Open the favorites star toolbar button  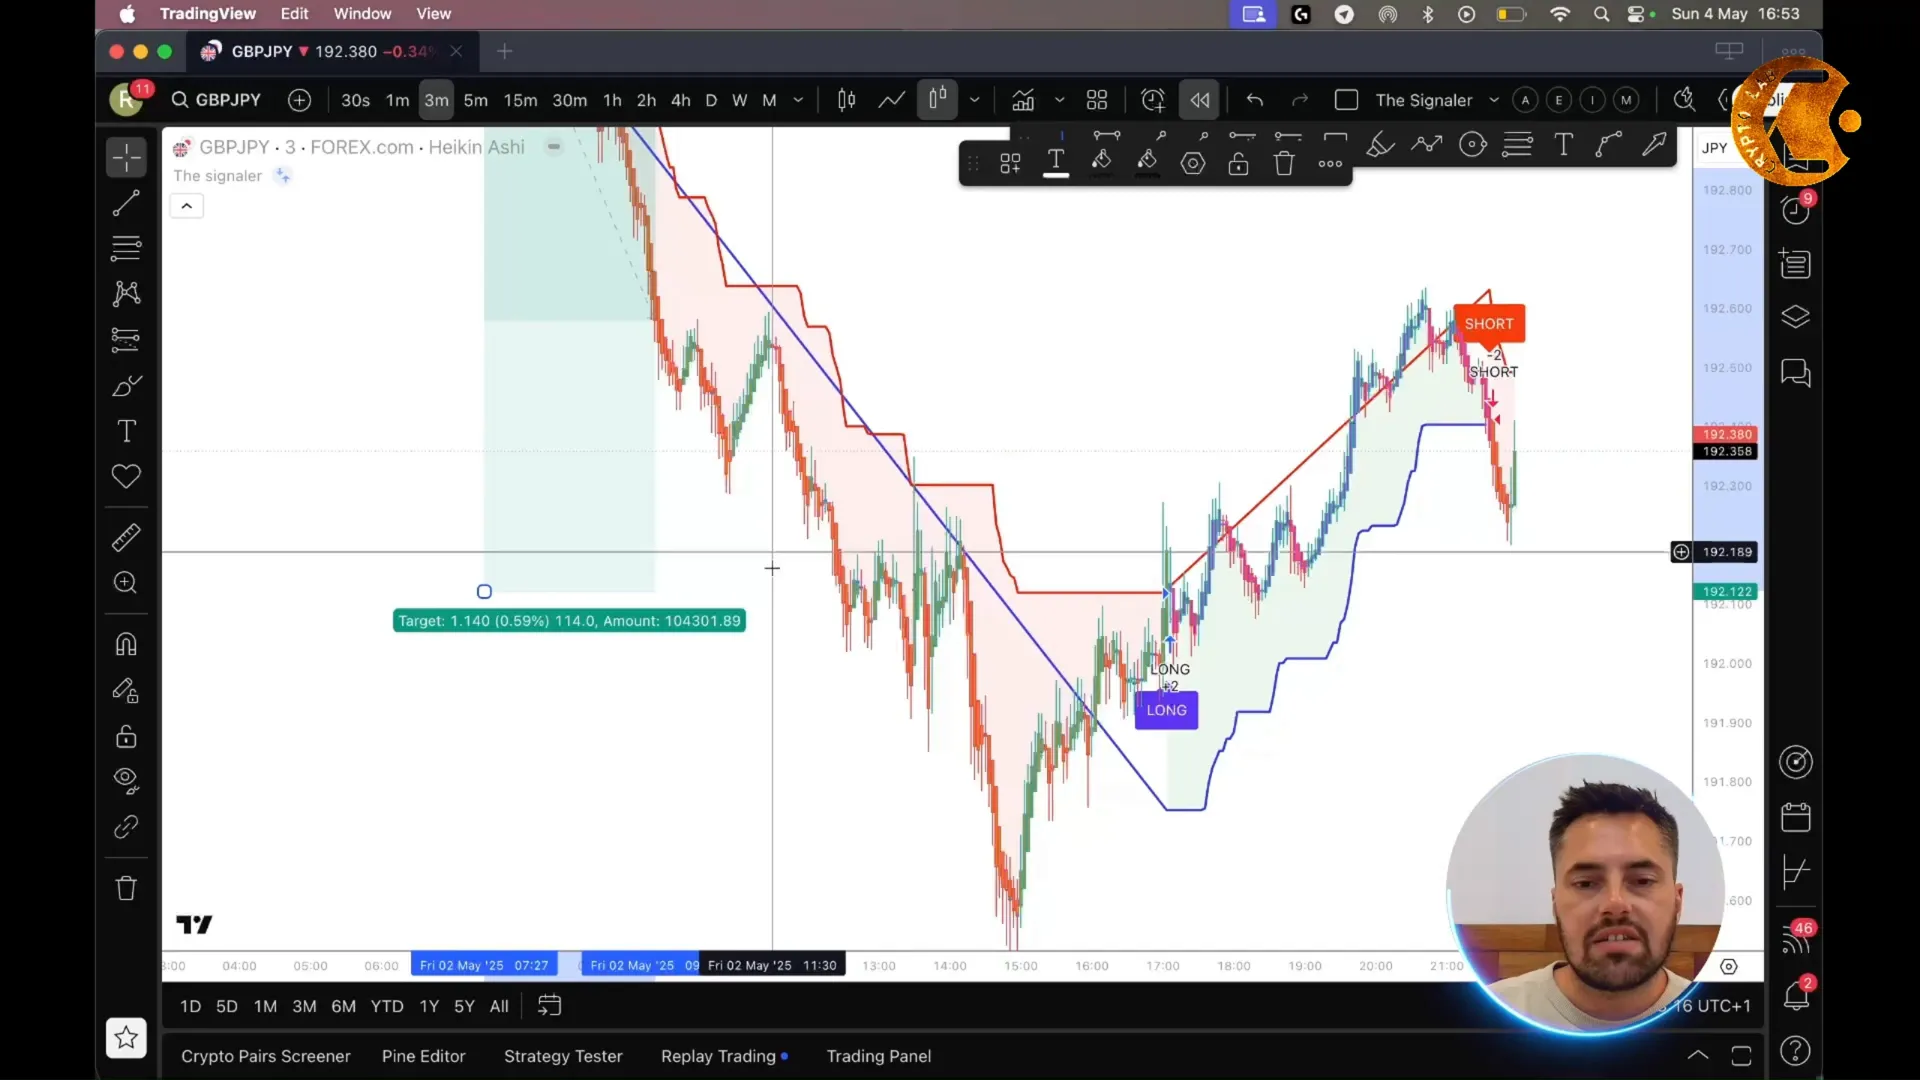coord(126,1038)
